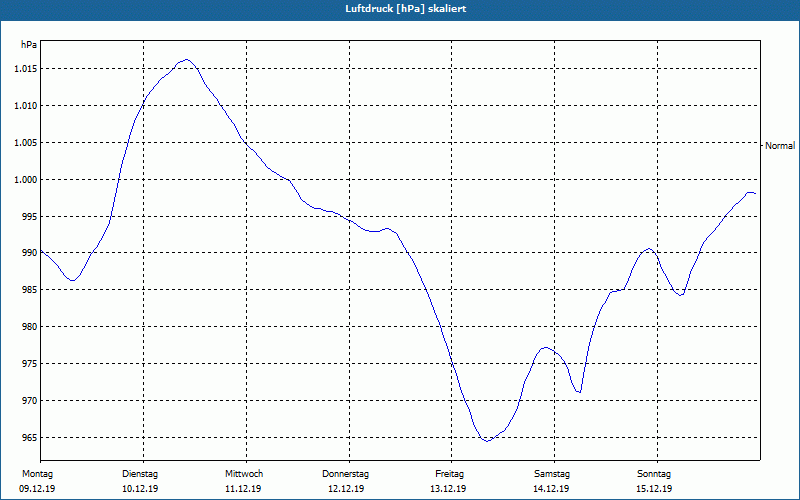
Task: Click the 975 axis value
Action: tap(29, 364)
